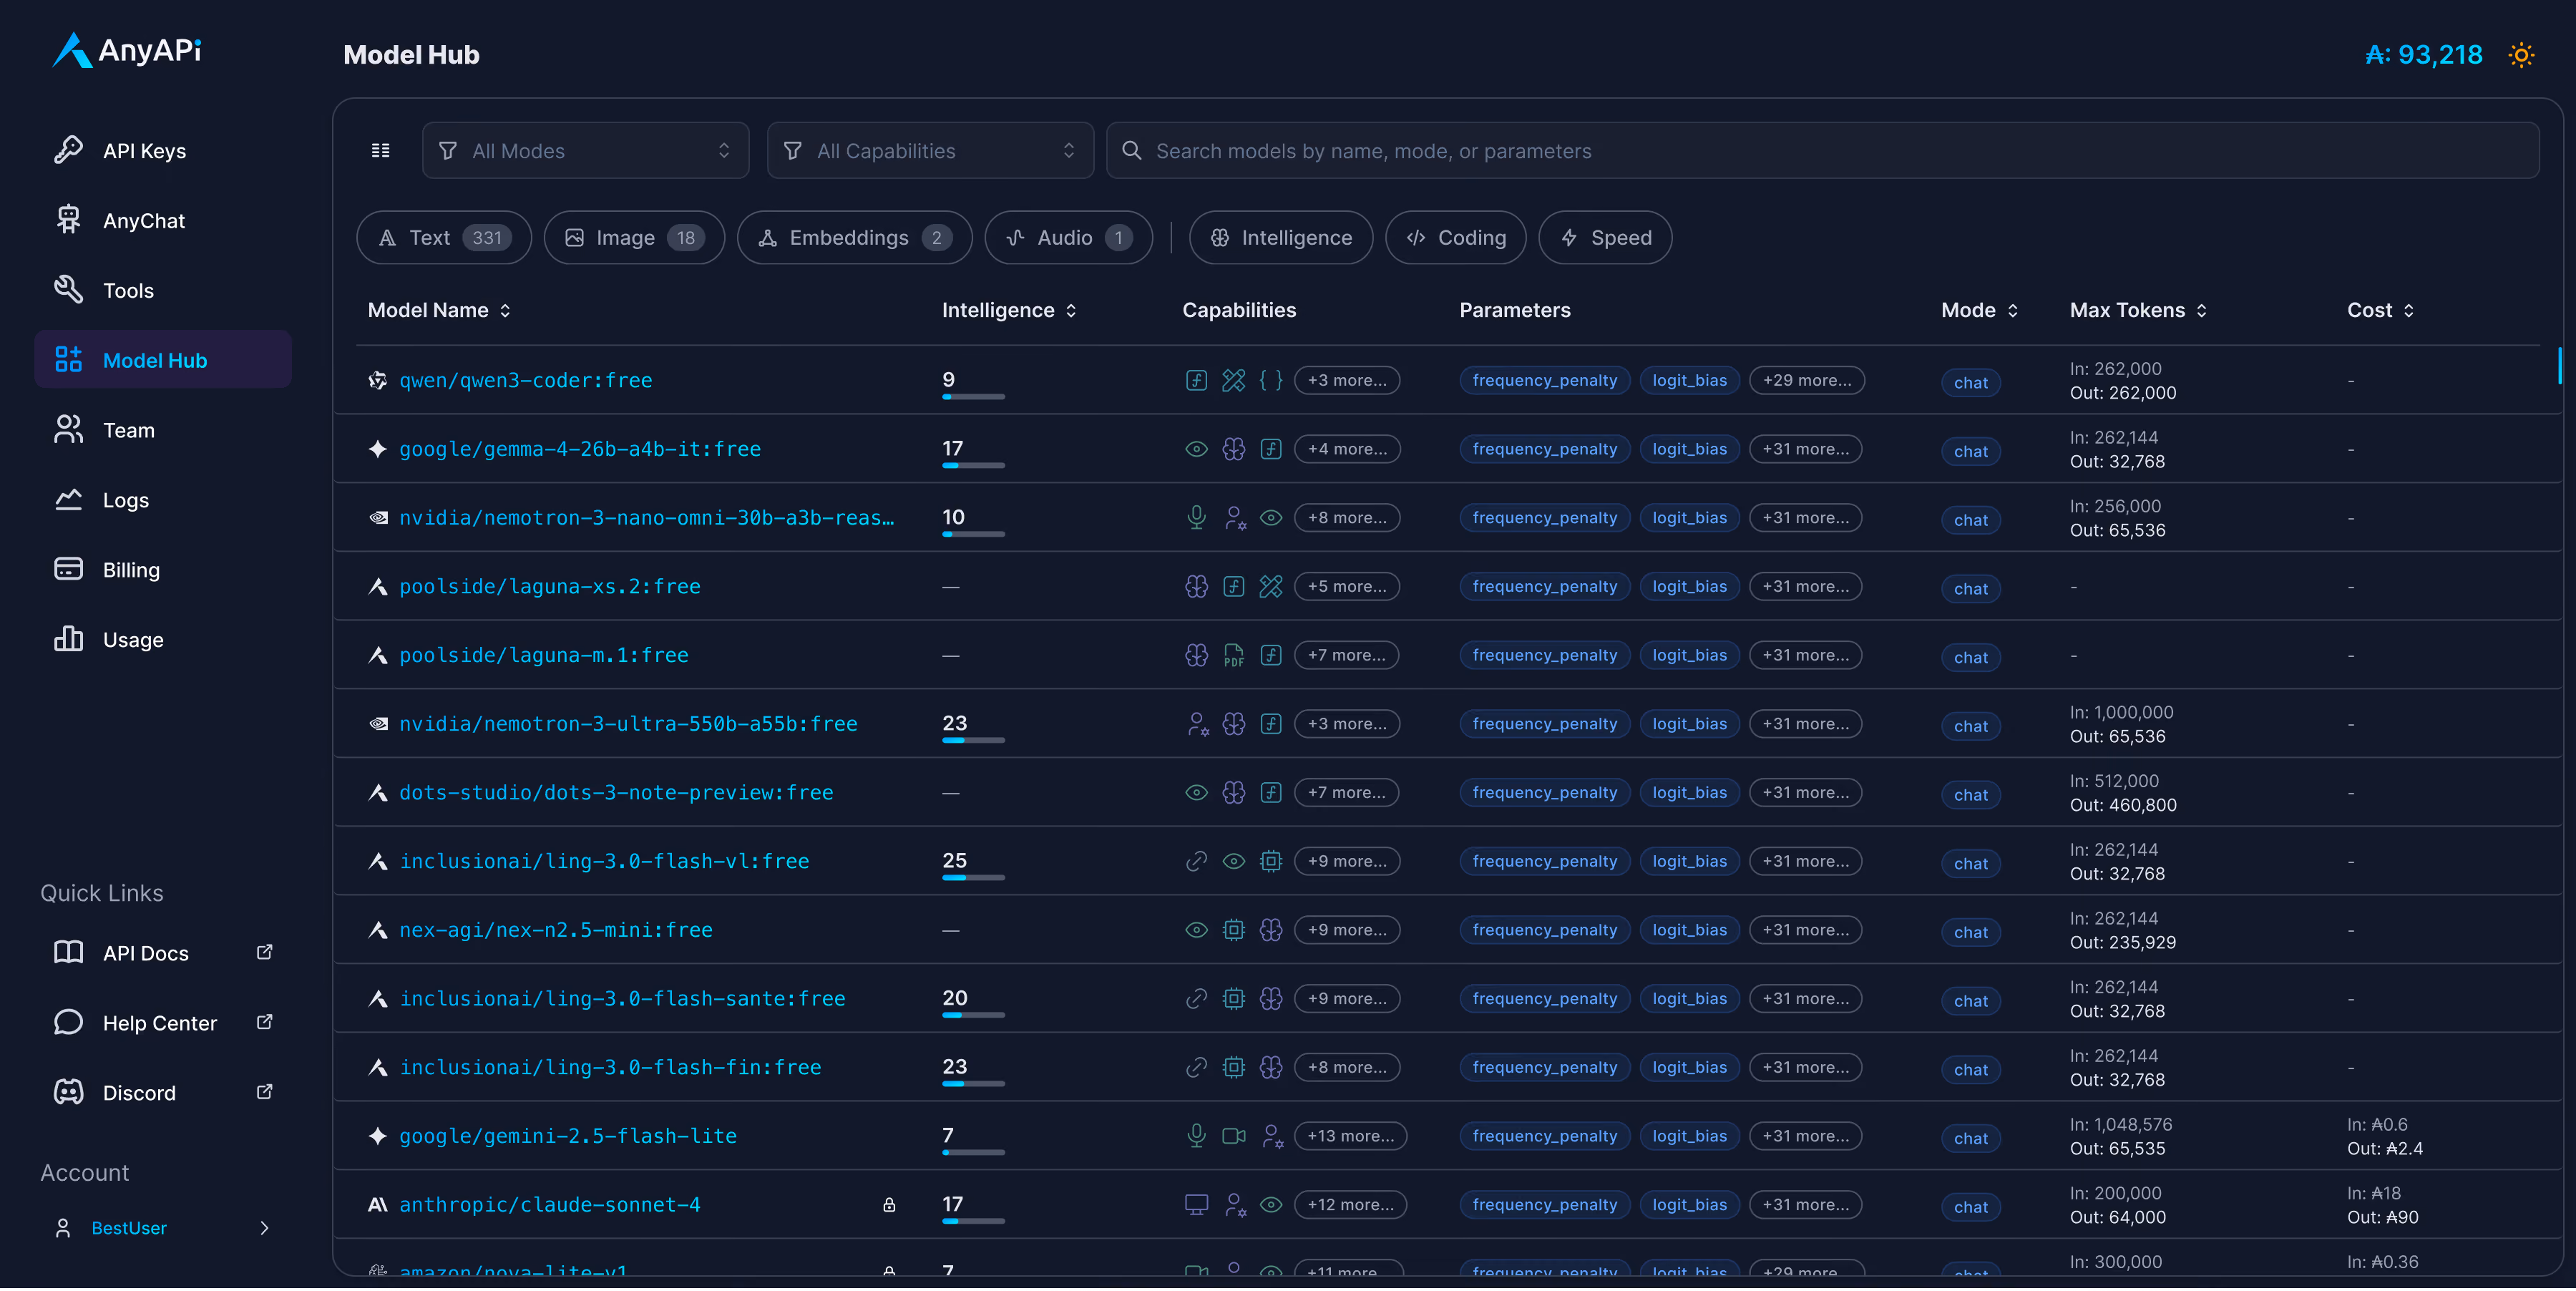Open API Keys in the sidebar
The width and height of the screenshot is (2576, 1291).
pos(163,150)
